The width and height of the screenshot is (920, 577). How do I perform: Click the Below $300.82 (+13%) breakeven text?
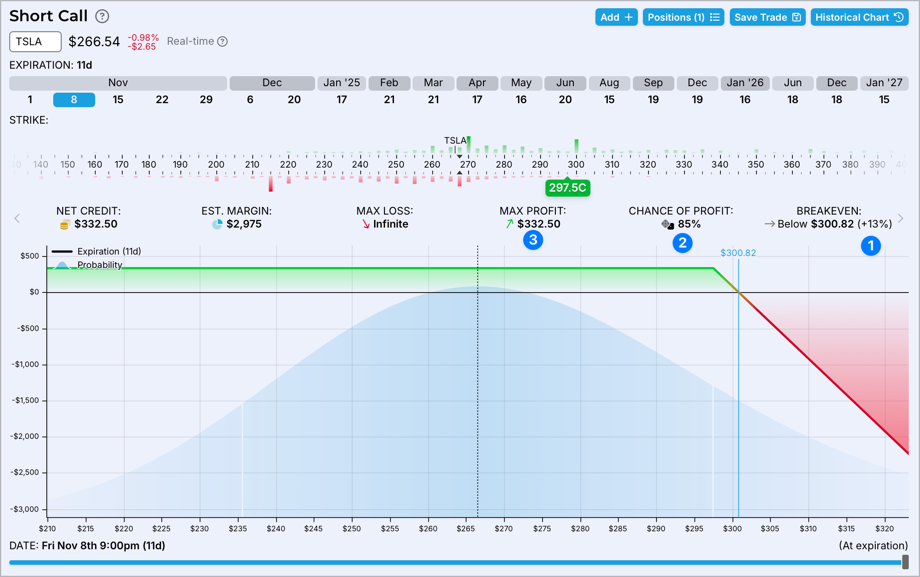834,224
